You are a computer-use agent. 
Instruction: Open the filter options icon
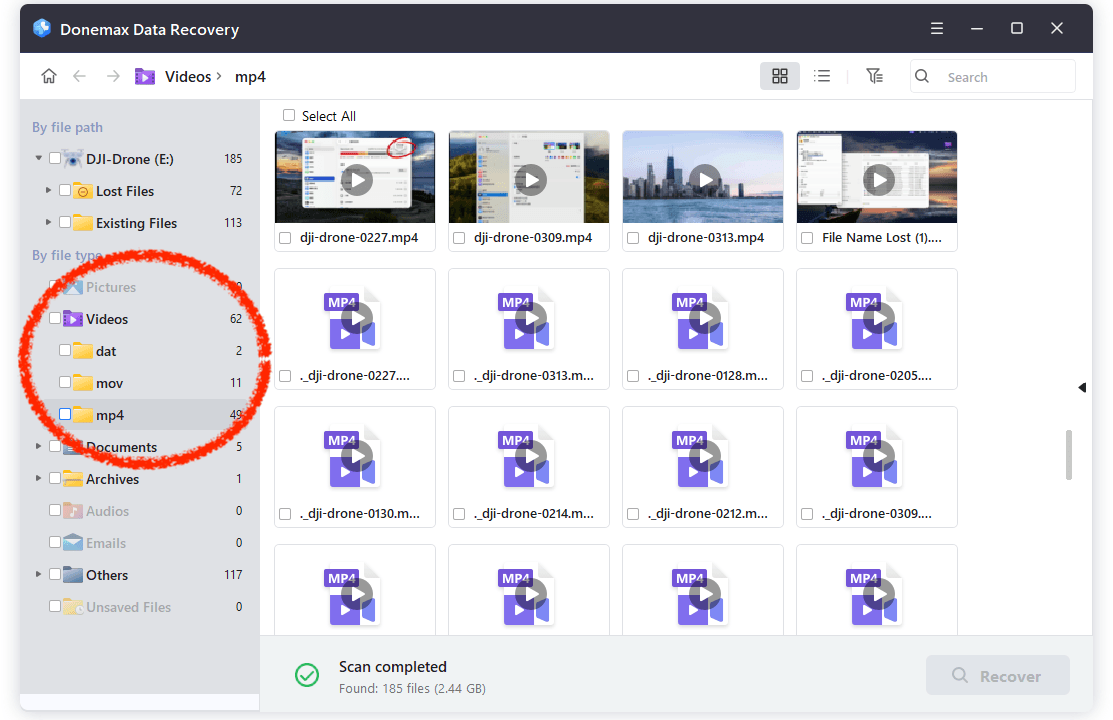[x=875, y=77]
